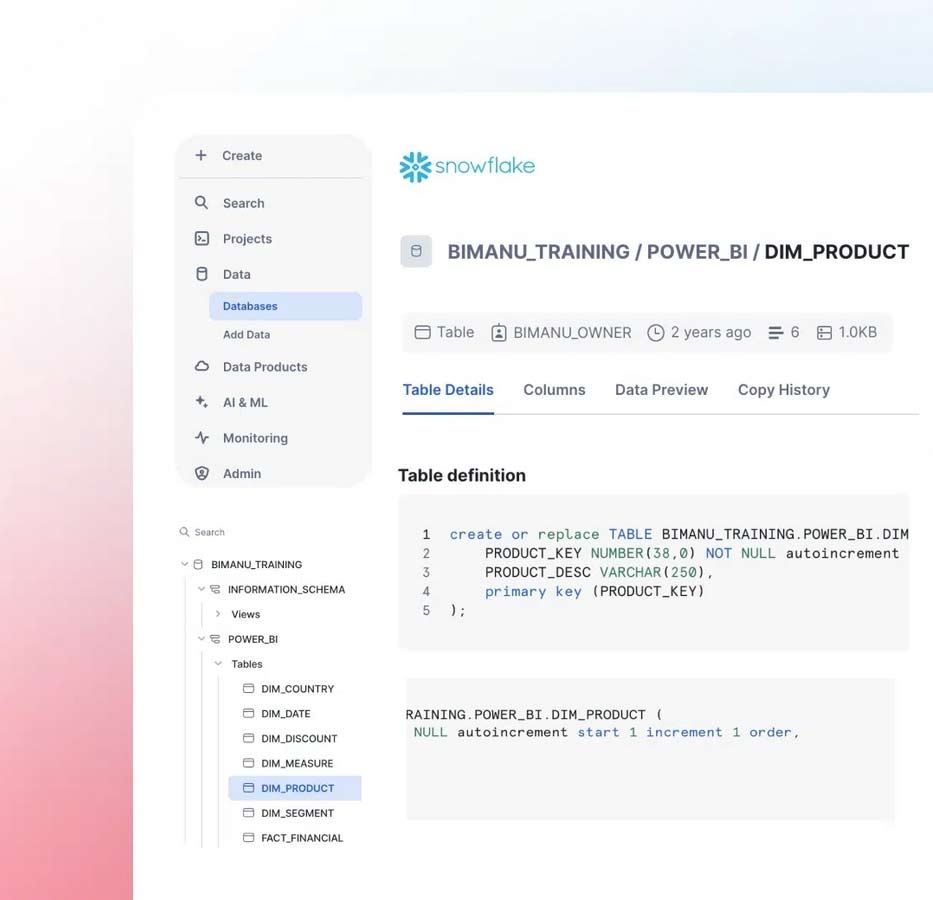933x900 pixels.
Task: Switch to the Table Details tab
Action: click(448, 390)
